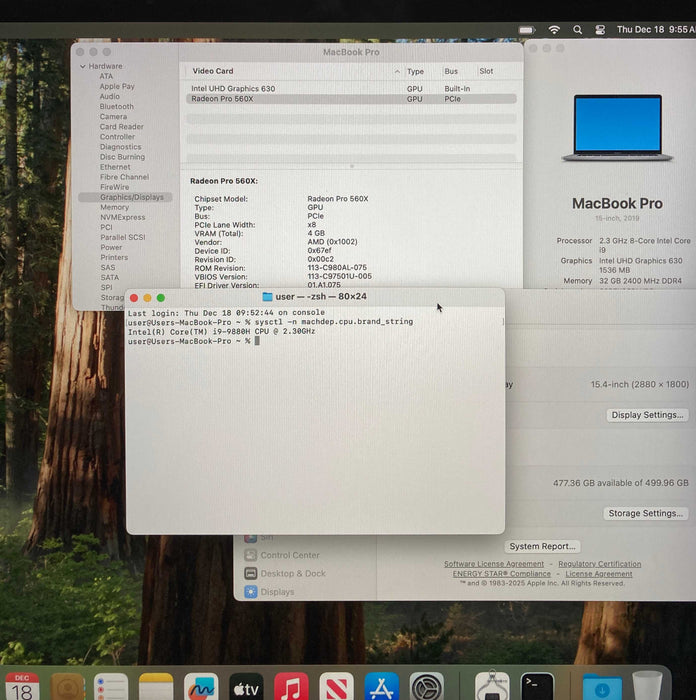This screenshot has width=696, height=700.
Task: Open System Report button
Action: coord(542,546)
